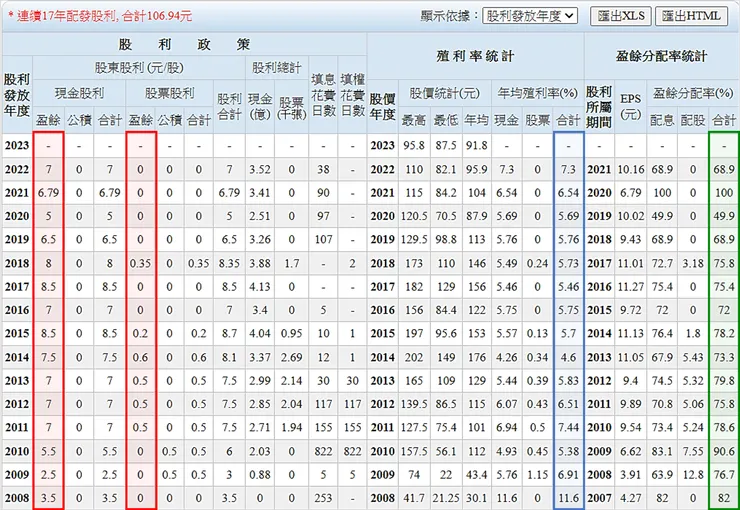
Task: Select total yield 7.44 for 2011
Action: coord(568,427)
